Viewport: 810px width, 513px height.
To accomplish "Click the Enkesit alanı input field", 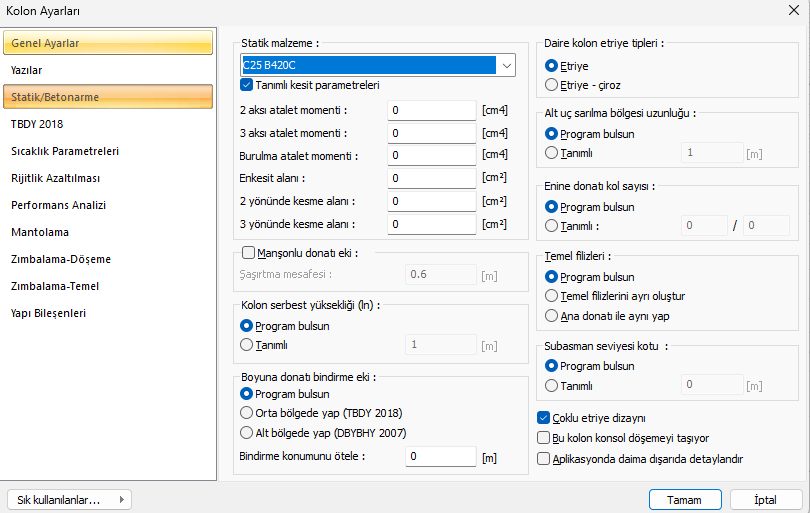I will [431, 178].
